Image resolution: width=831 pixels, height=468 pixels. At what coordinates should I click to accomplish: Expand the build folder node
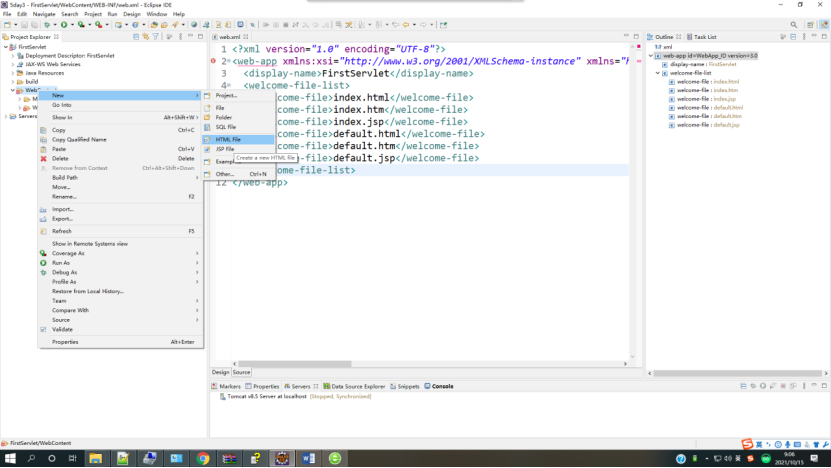pyautogui.click(x=13, y=82)
